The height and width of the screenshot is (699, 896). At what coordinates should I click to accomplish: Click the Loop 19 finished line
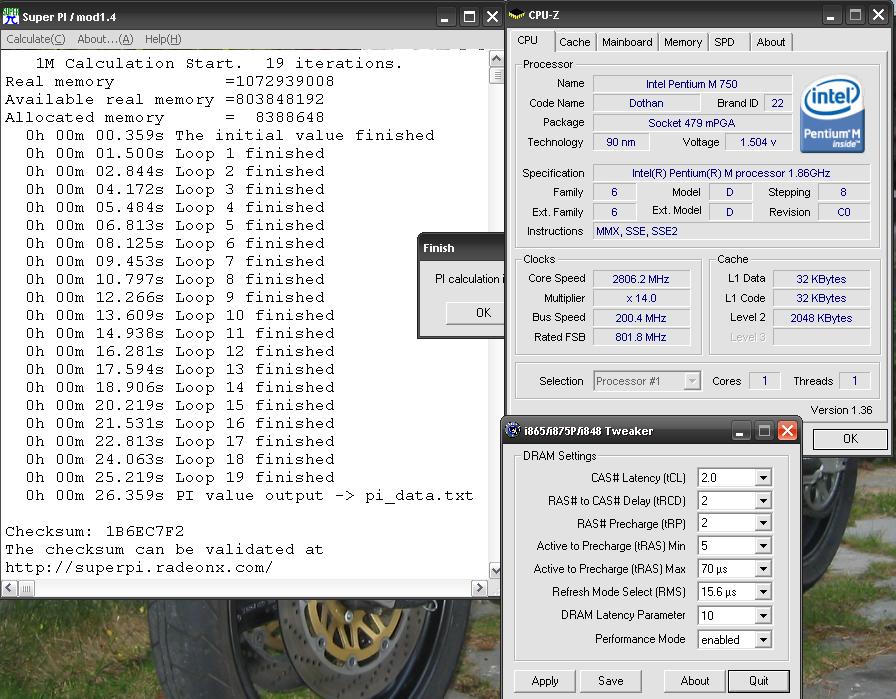click(x=180, y=477)
